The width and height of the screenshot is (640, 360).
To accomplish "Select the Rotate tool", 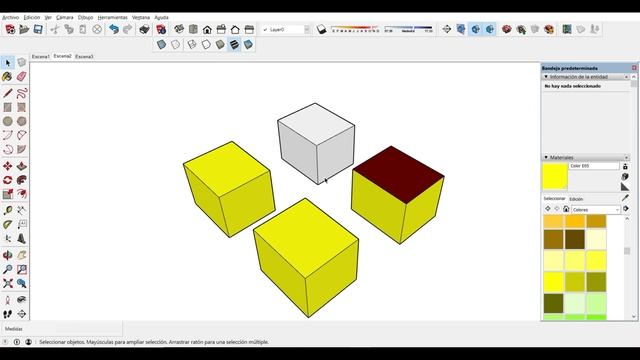I will 8,180.
